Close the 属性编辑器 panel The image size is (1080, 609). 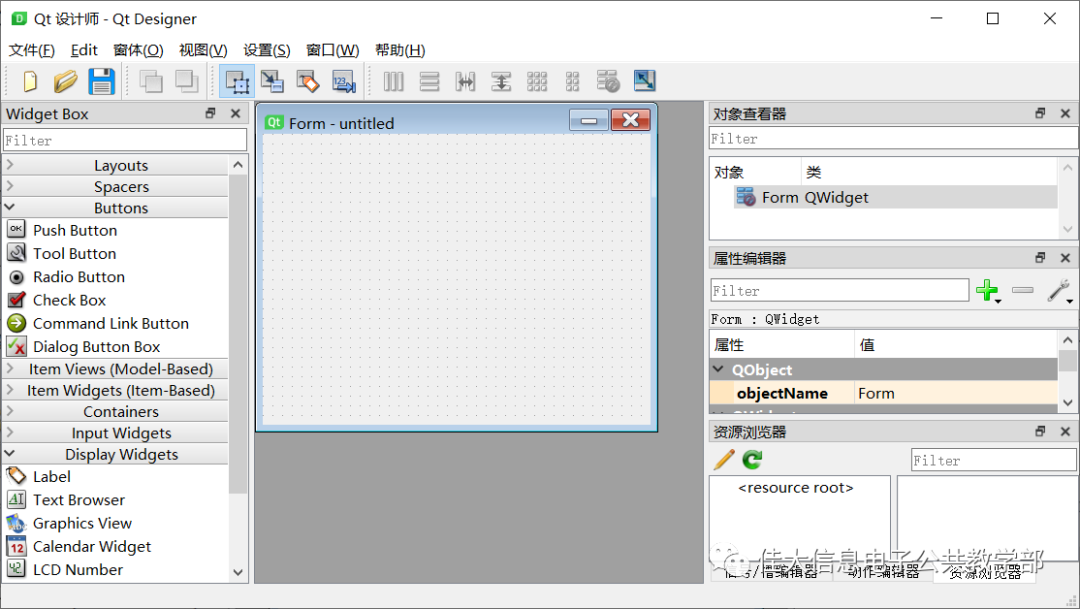pyautogui.click(x=1065, y=258)
